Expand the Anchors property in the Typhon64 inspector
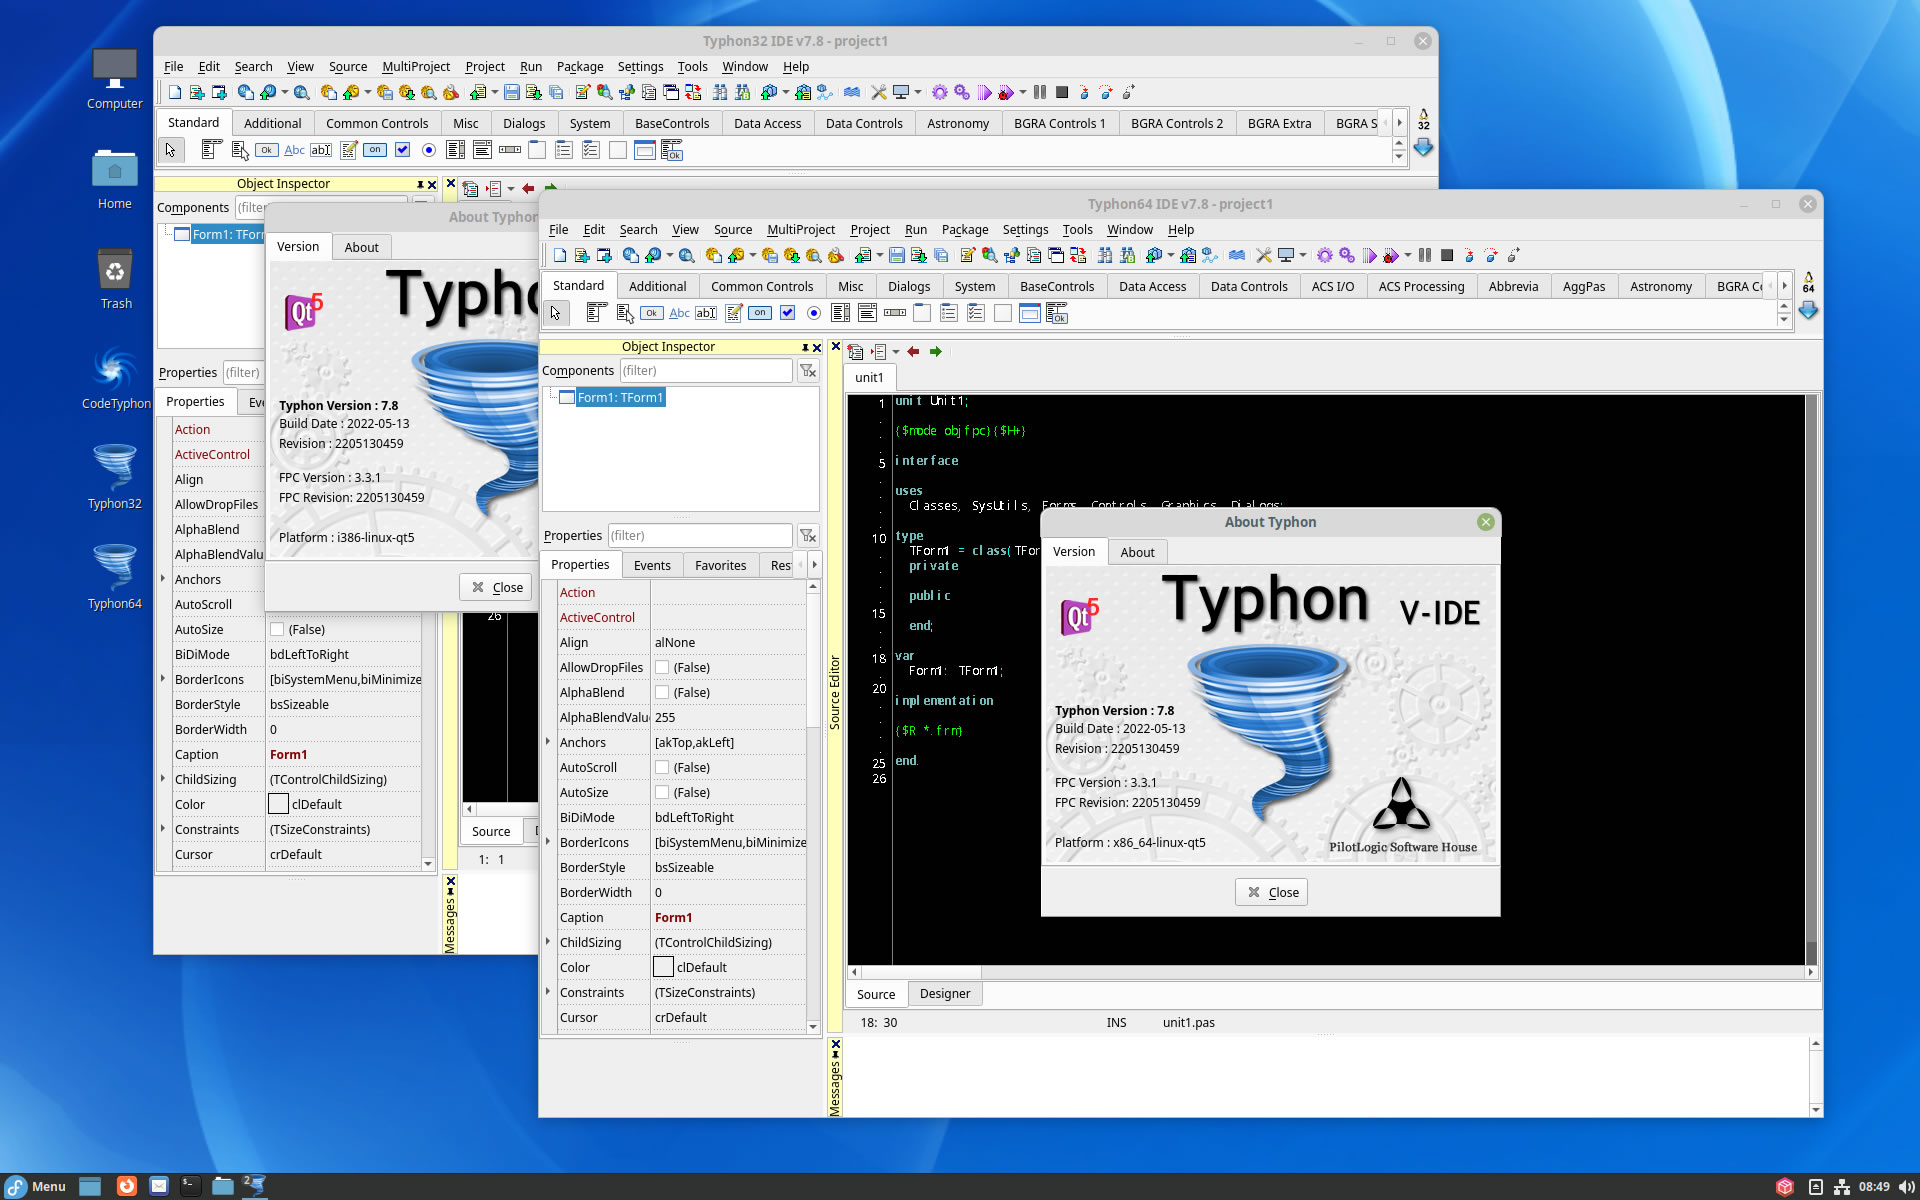Image resolution: width=1920 pixels, height=1200 pixels. click(x=548, y=743)
